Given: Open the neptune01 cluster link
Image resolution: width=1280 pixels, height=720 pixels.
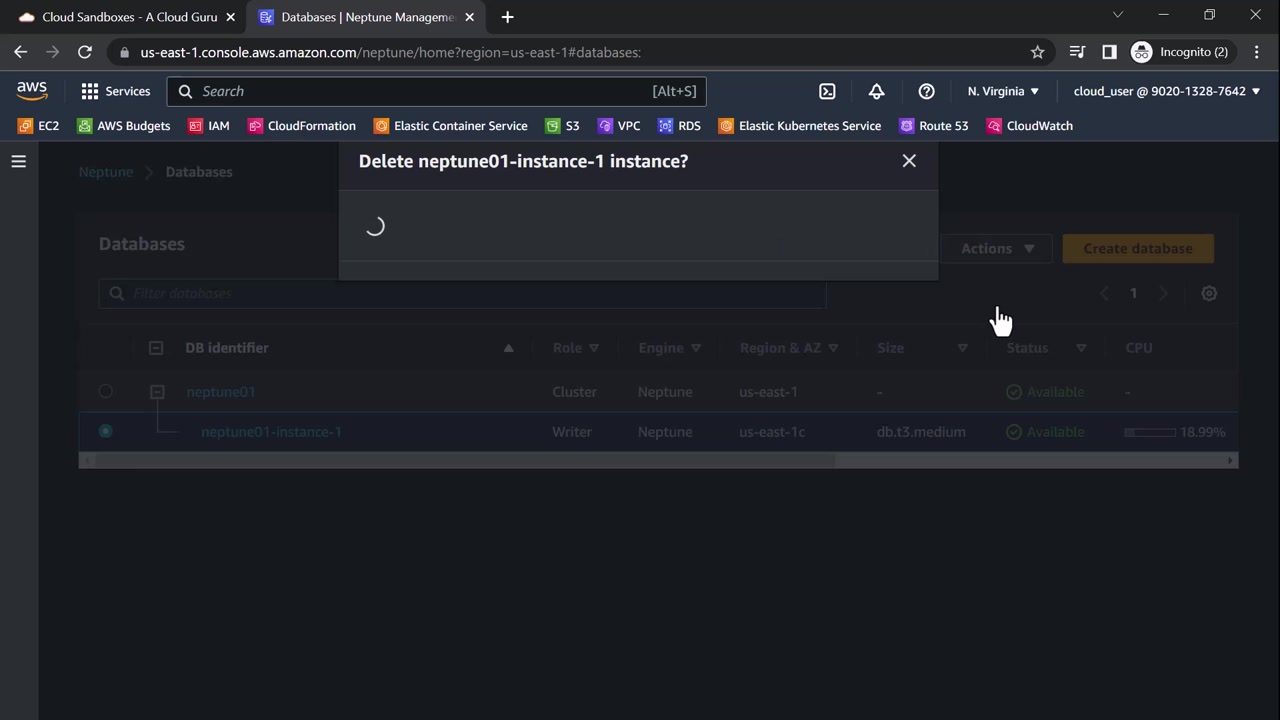Looking at the screenshot, I should [221, 392].
